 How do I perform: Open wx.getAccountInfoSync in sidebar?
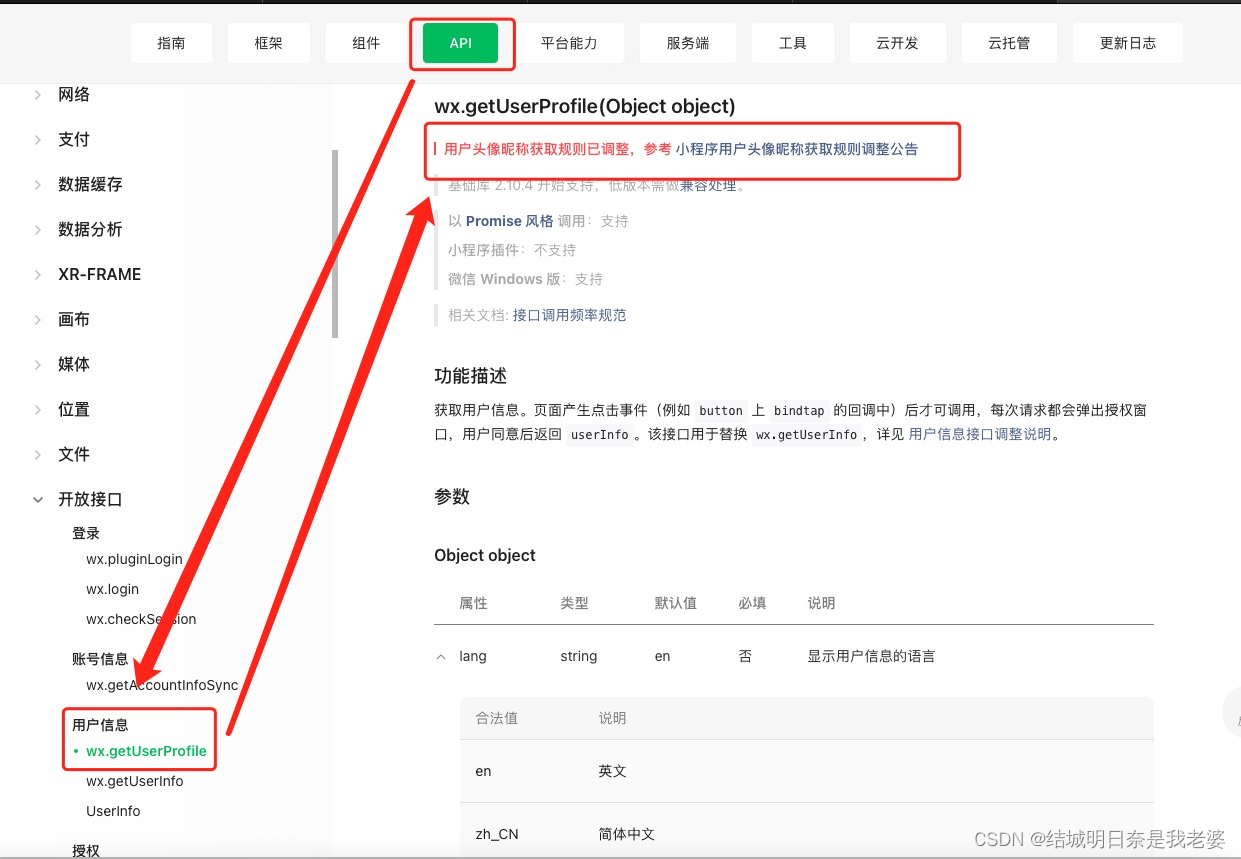tap(162, 685)
